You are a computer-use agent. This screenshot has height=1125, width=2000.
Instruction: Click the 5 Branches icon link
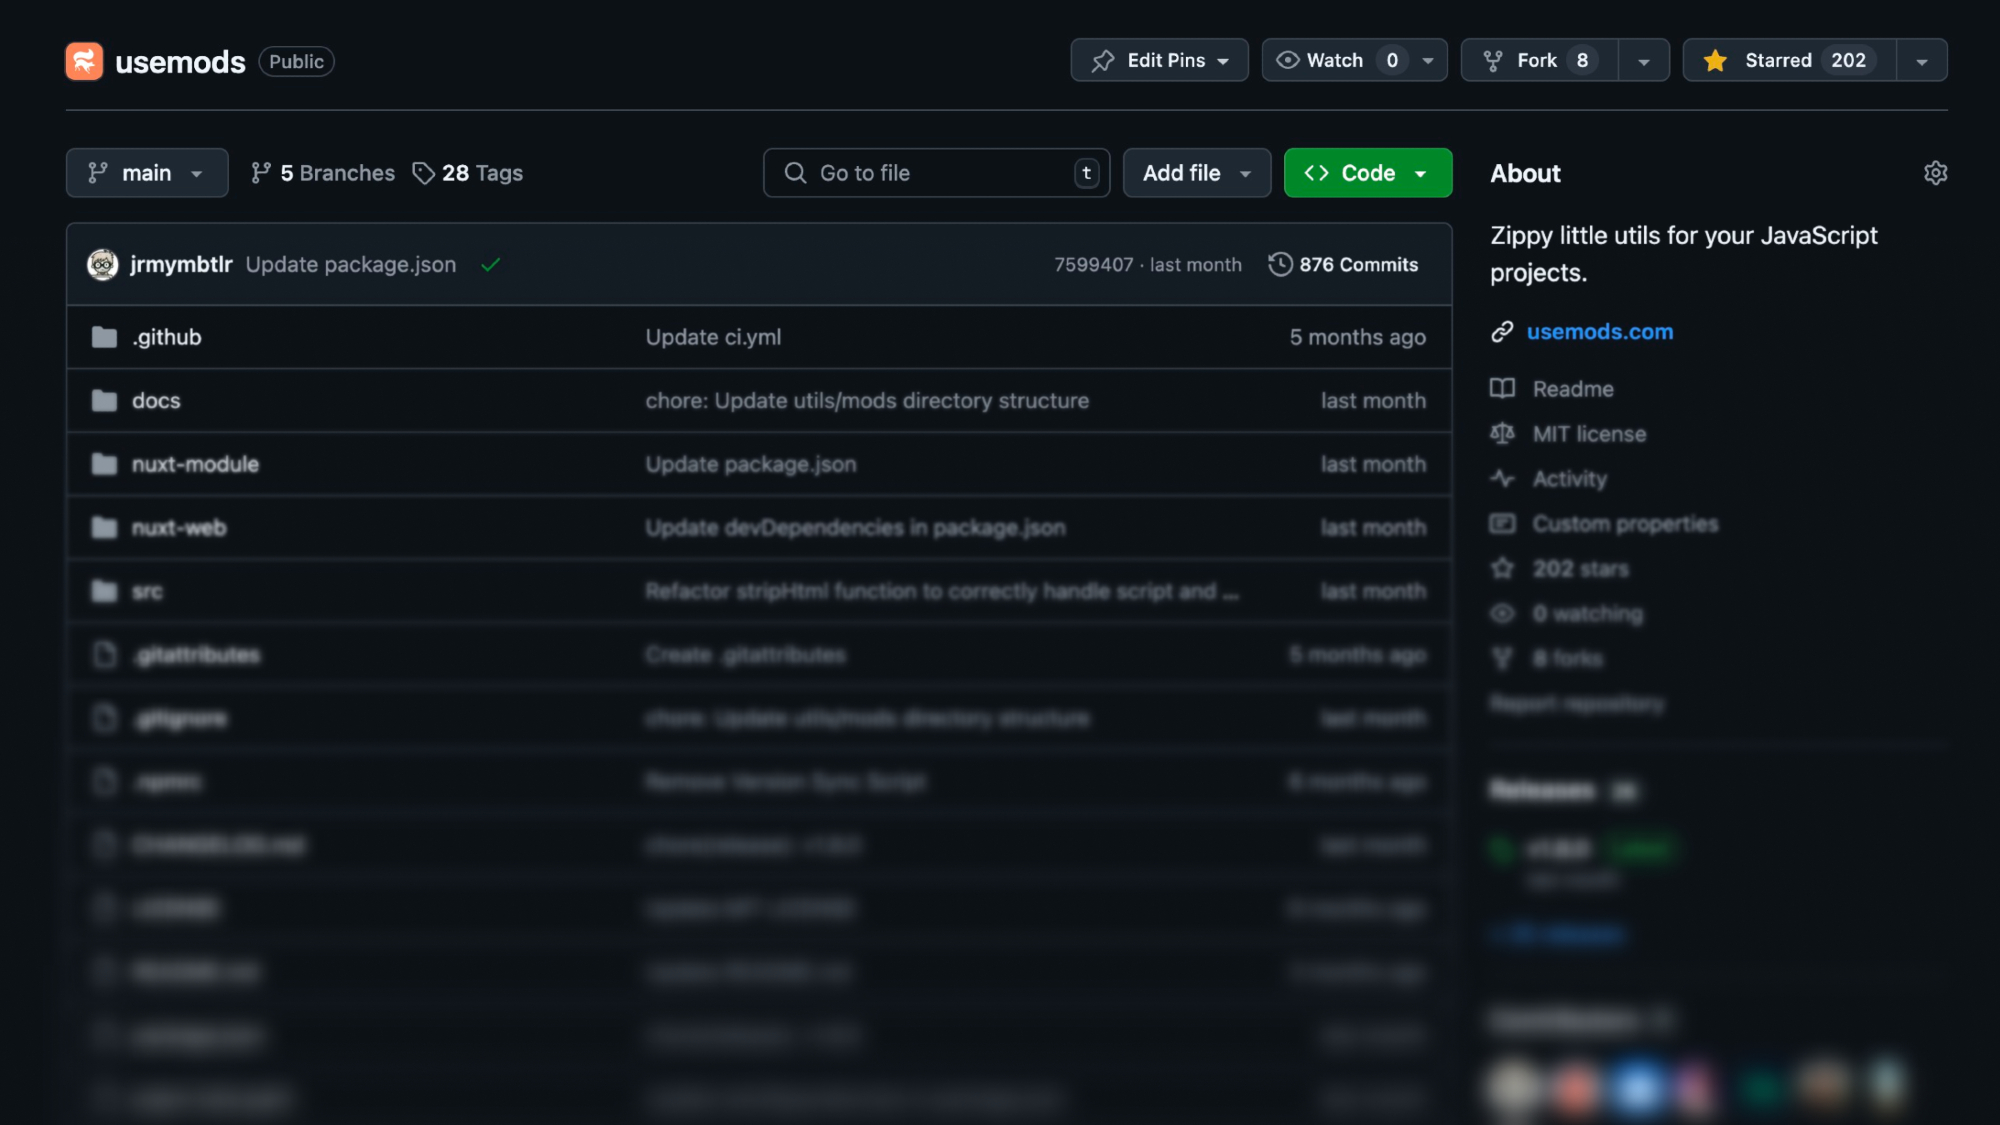point(261,173)
